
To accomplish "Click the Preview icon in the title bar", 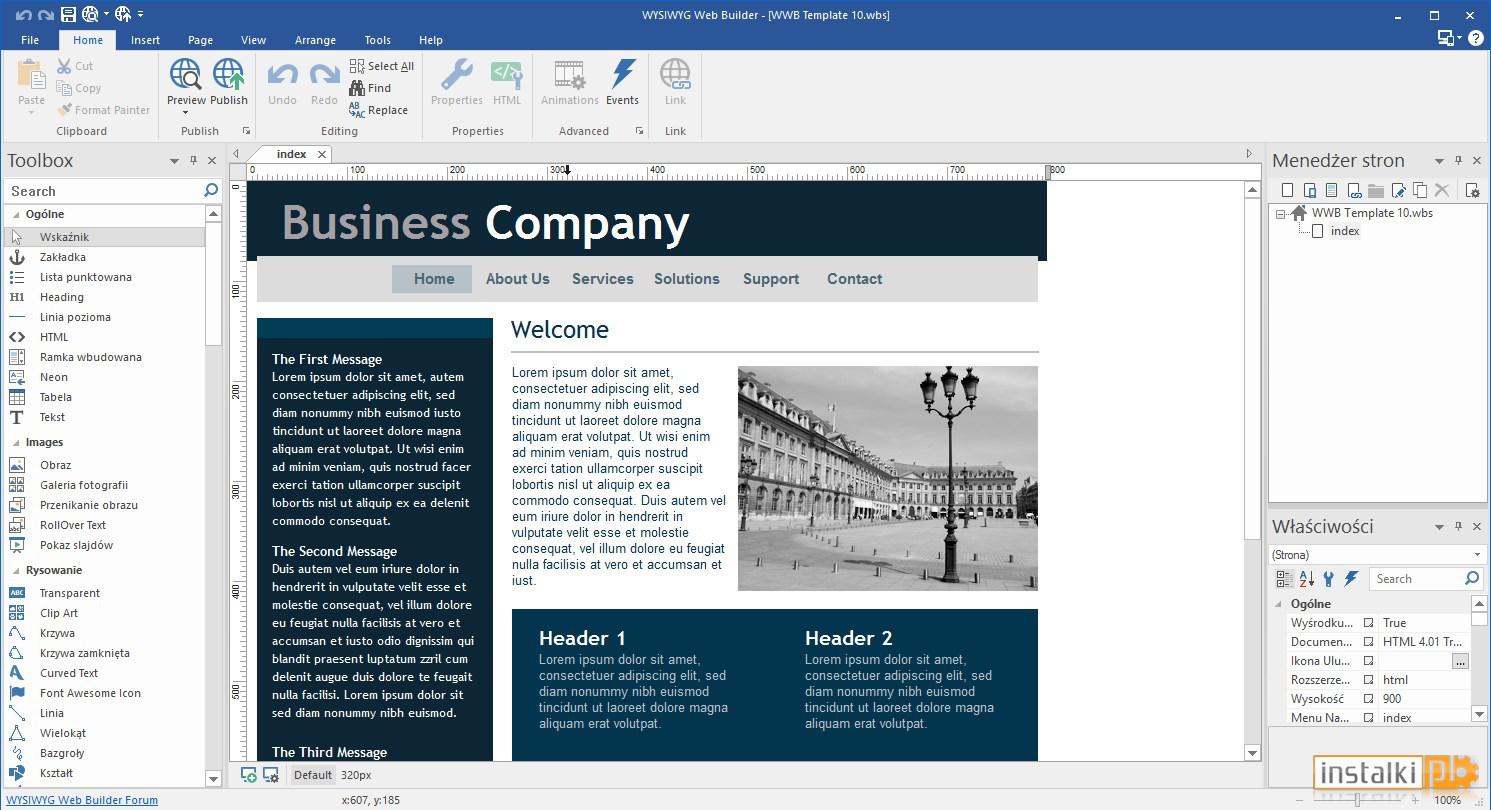I will pos(91,14).
